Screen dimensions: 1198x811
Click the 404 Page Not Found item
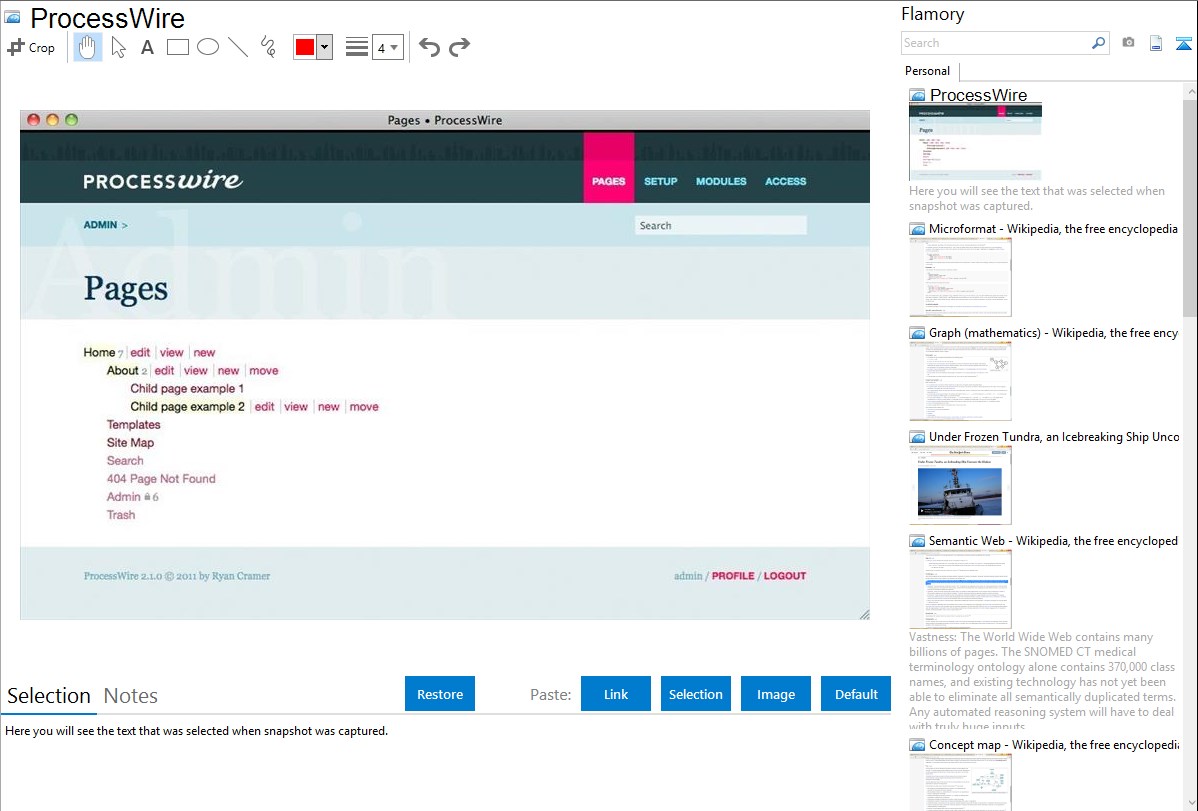[161, 478]
